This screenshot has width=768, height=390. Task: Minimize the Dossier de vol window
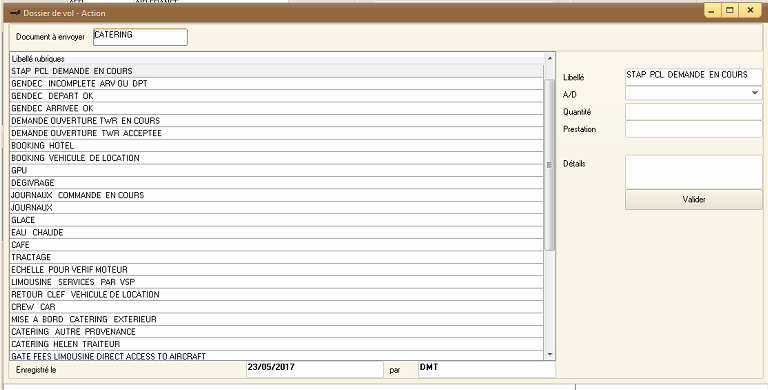(x=712, y=11)
